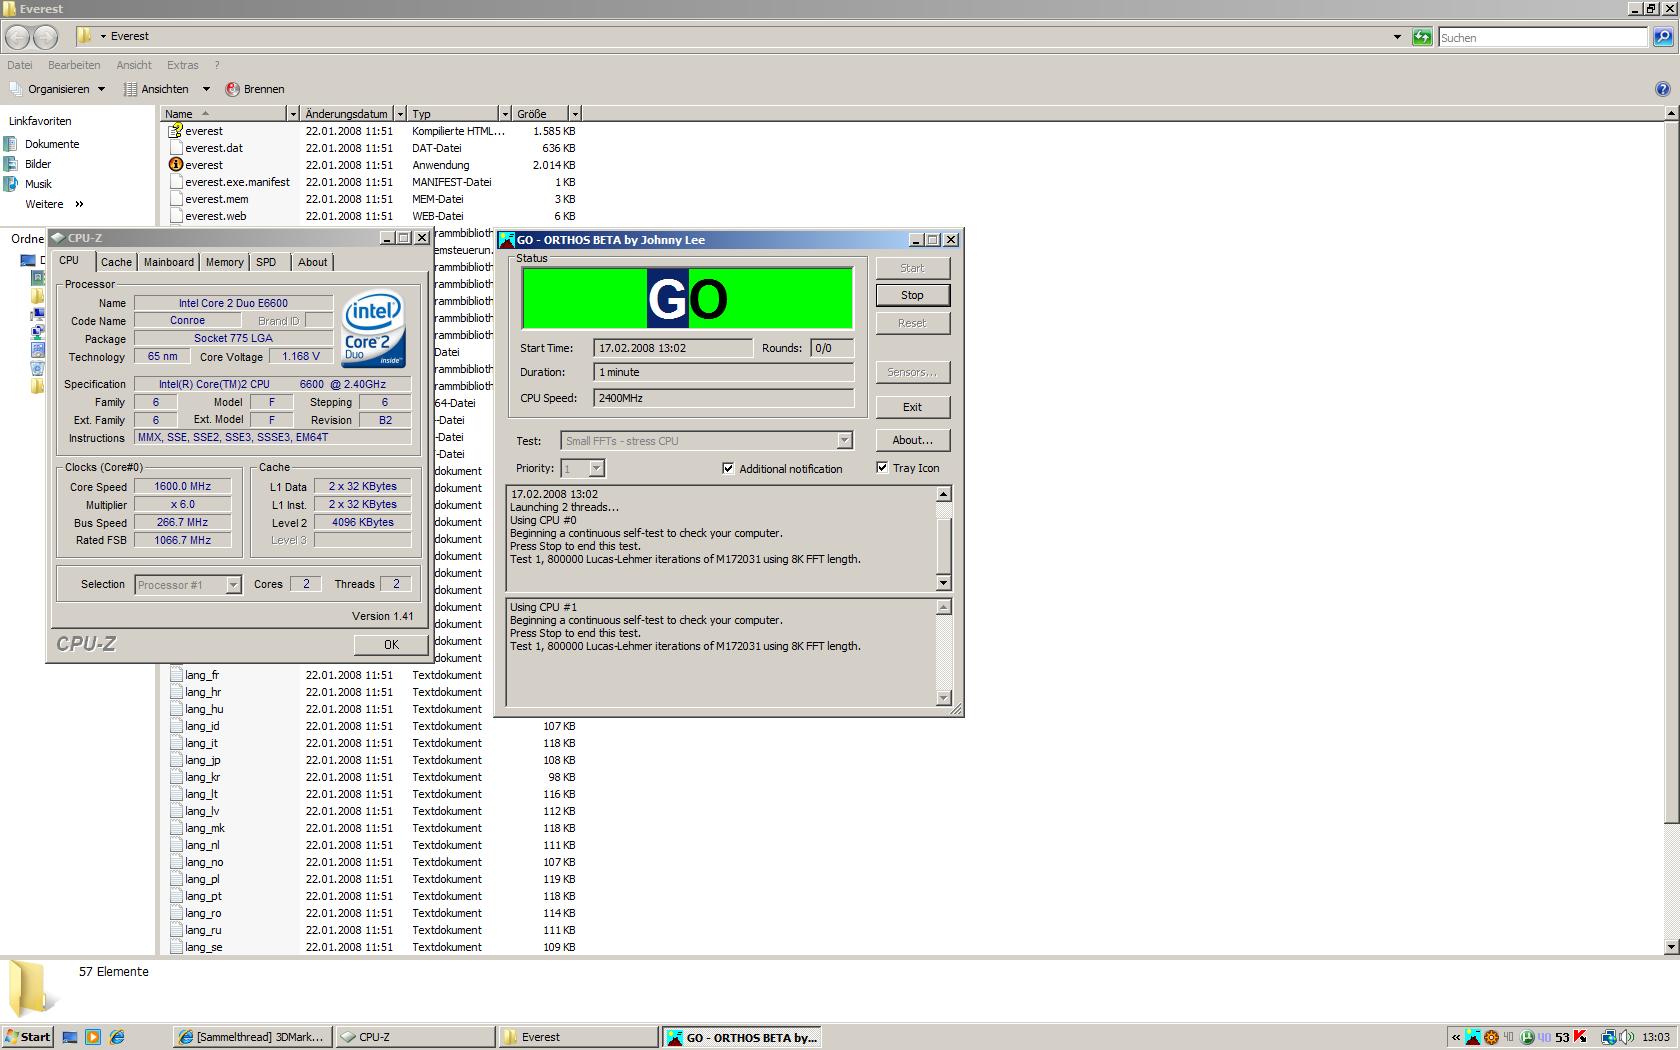Open the Name column filter dropdown
Viewport: 1680px width, 1050px height.
293,114
